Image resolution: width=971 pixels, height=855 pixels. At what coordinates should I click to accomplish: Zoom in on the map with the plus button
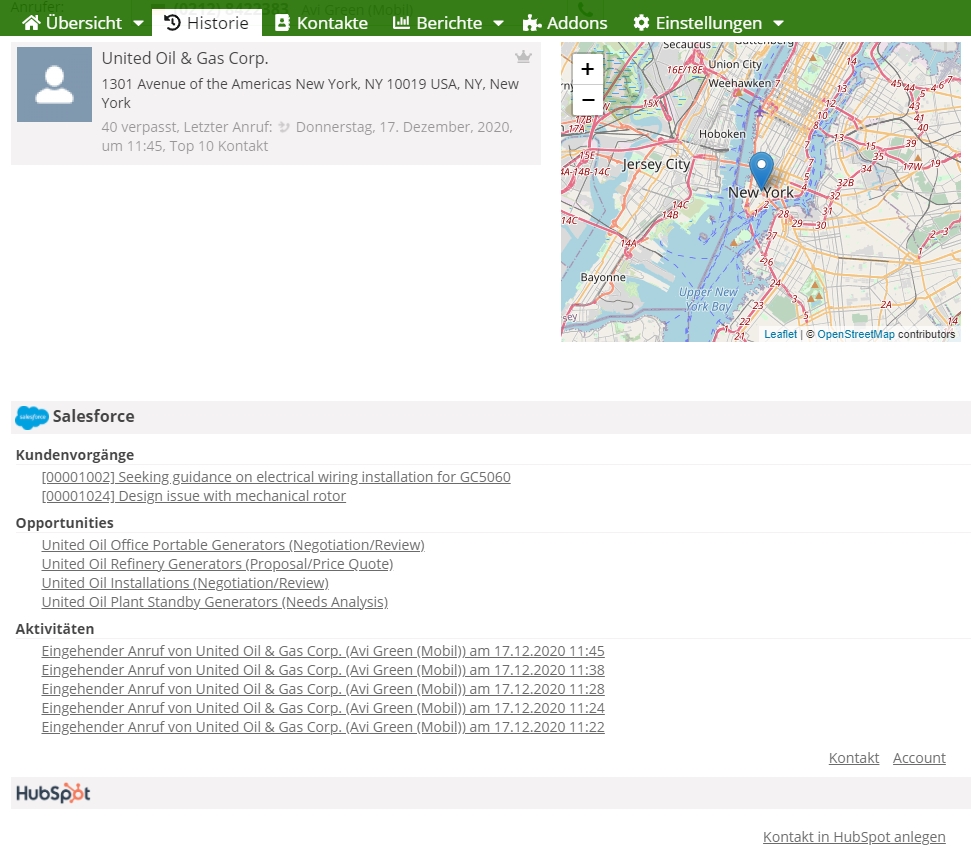click(587, 69)
